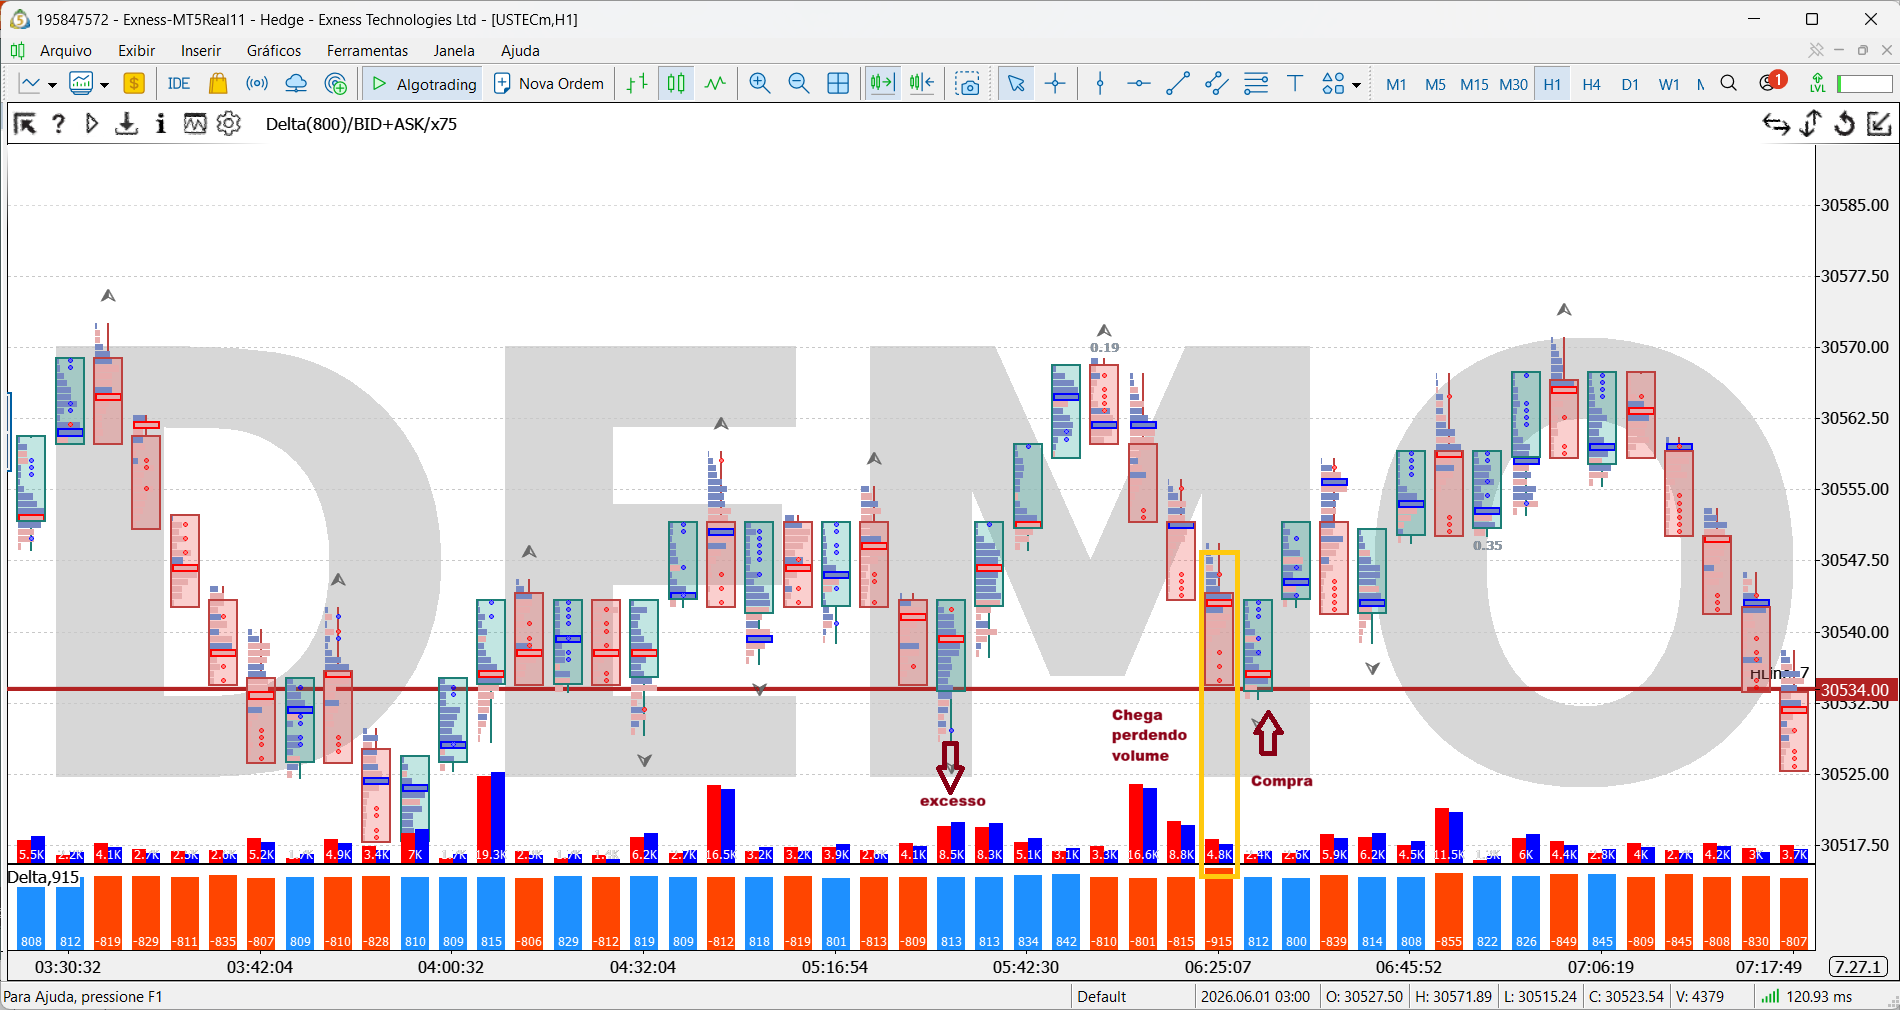Switch chart to candlestick style
1900x1010 pixels.
click(x=677, y=84)
